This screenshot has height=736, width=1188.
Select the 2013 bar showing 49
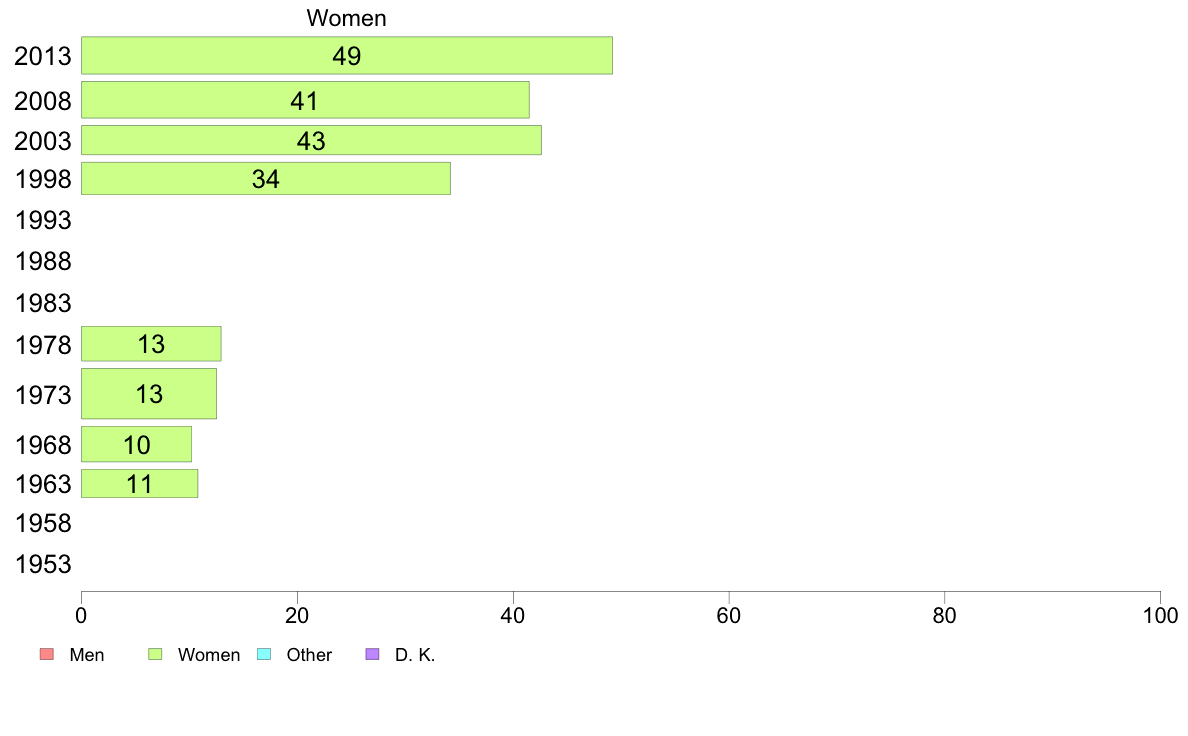click(x=347, y=55)
